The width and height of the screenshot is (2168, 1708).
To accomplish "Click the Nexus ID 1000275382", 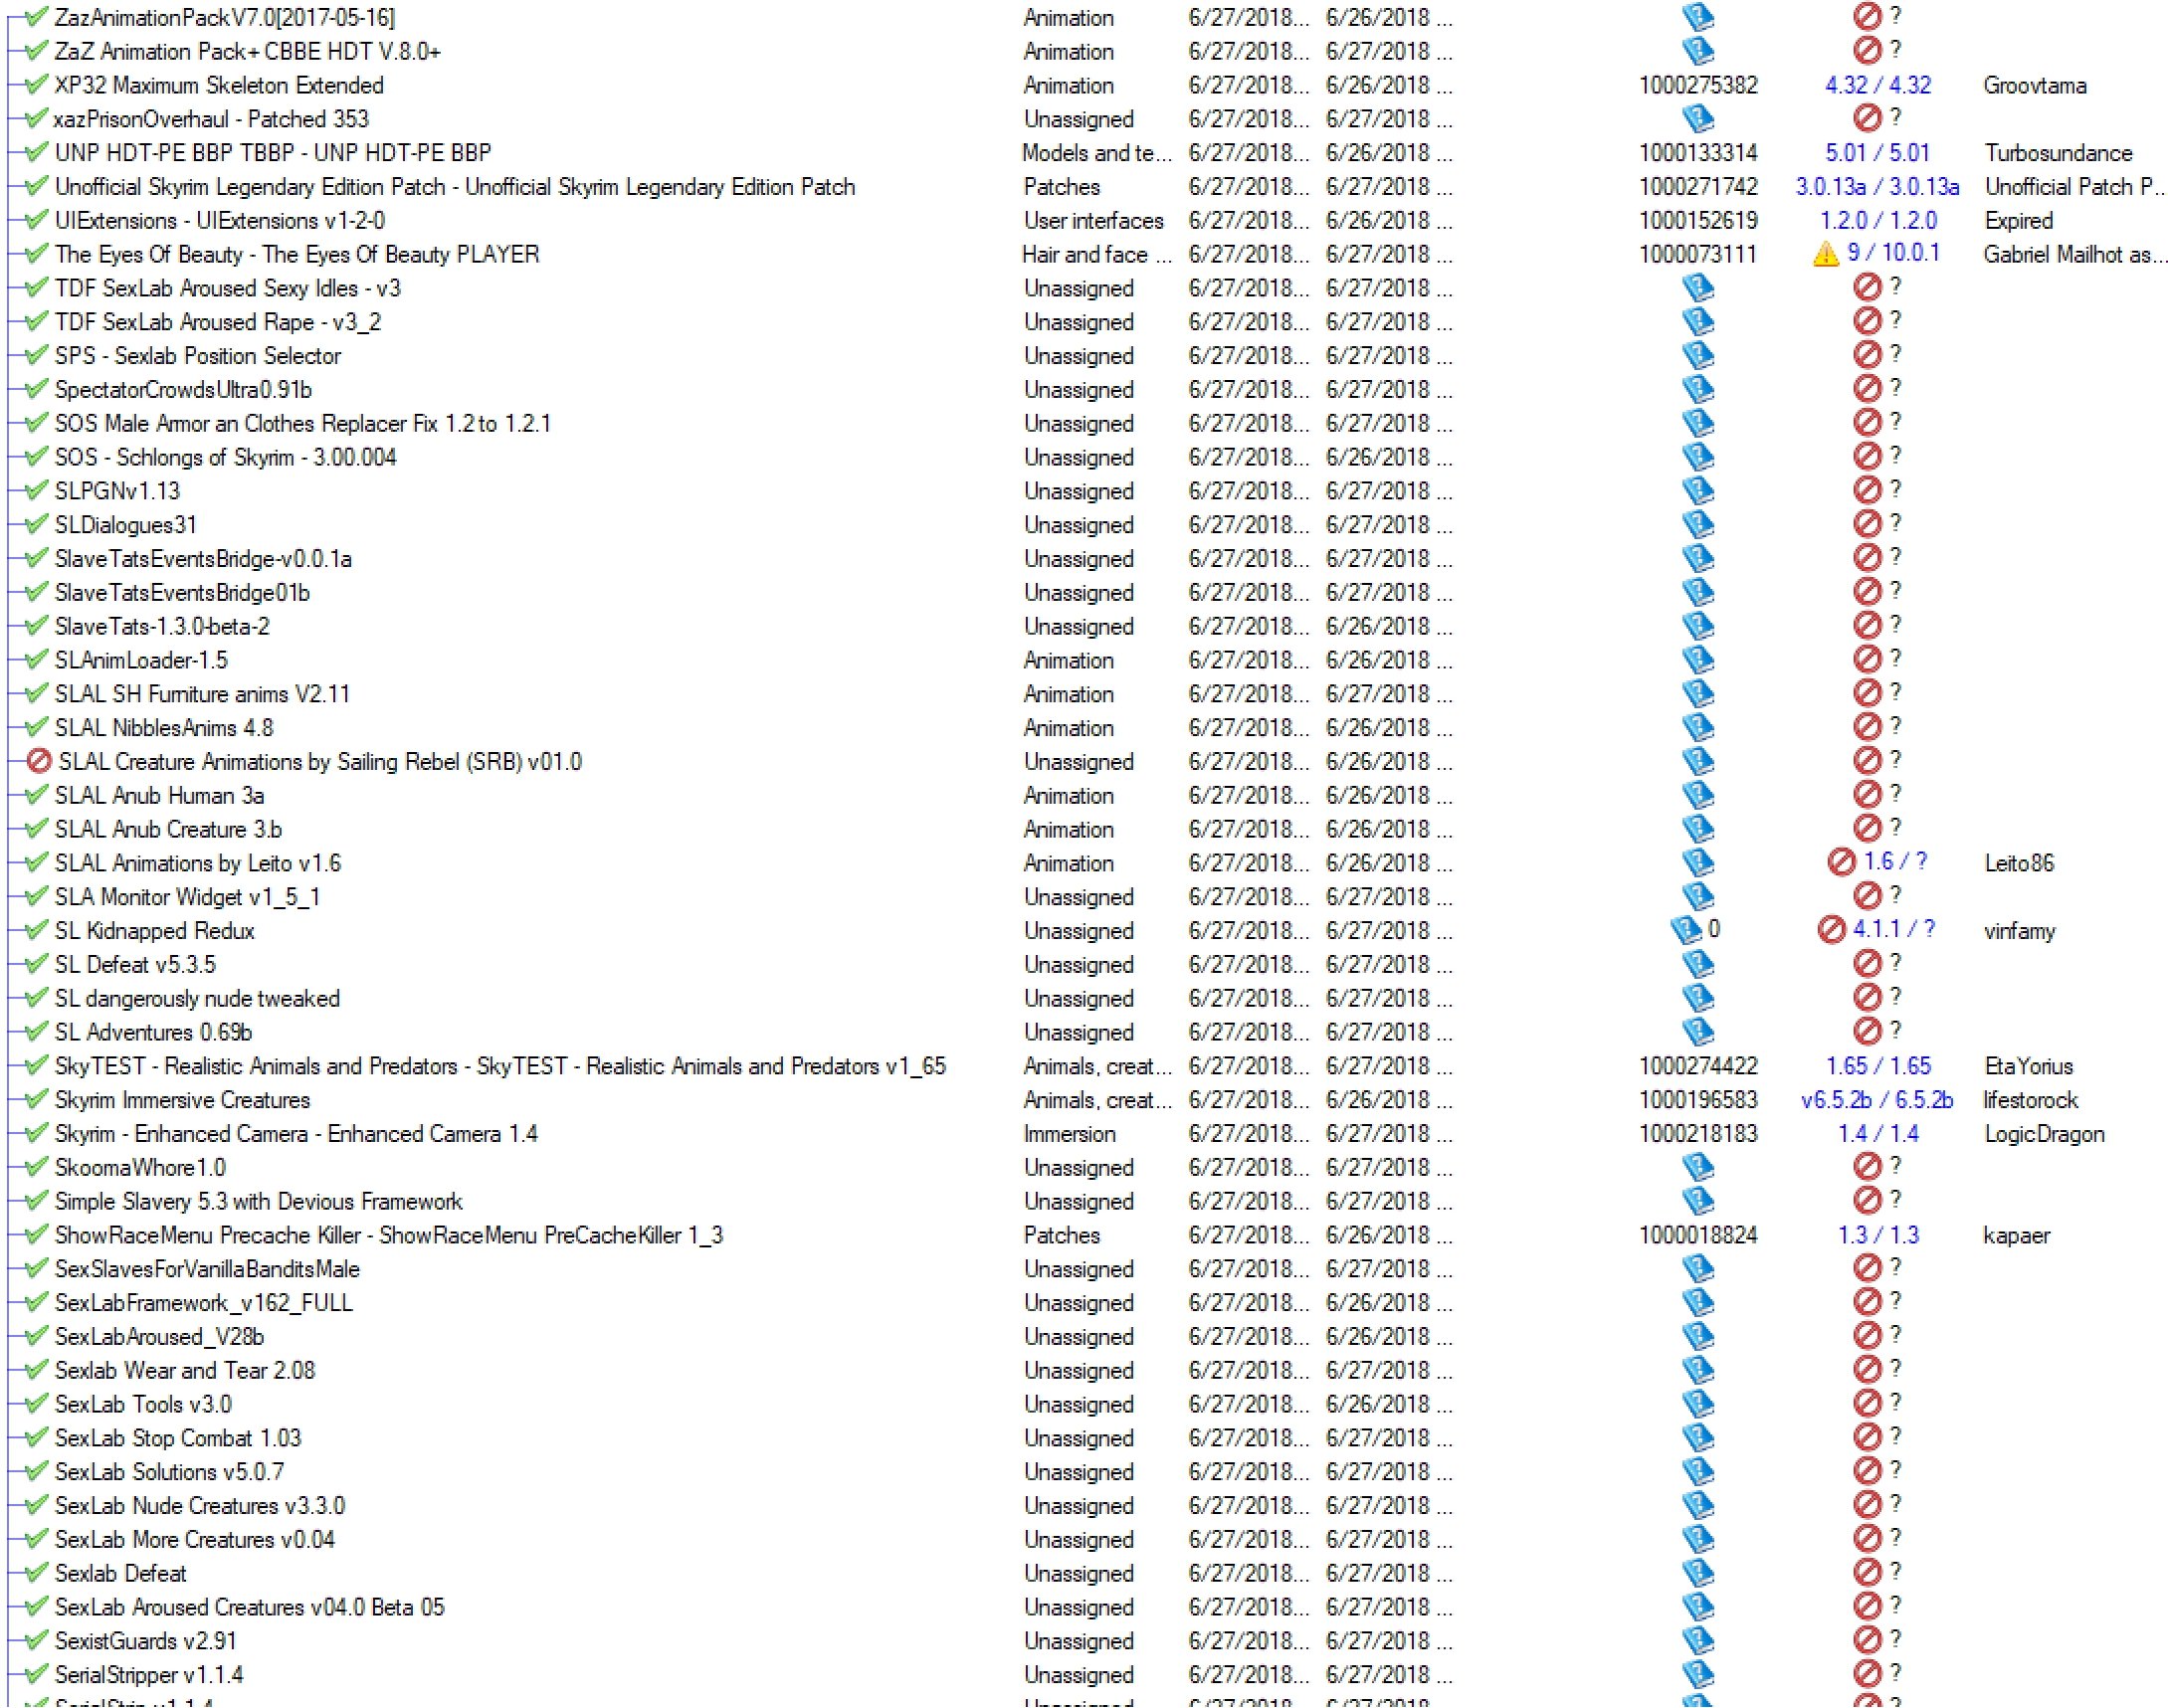I will point(1698,85).
